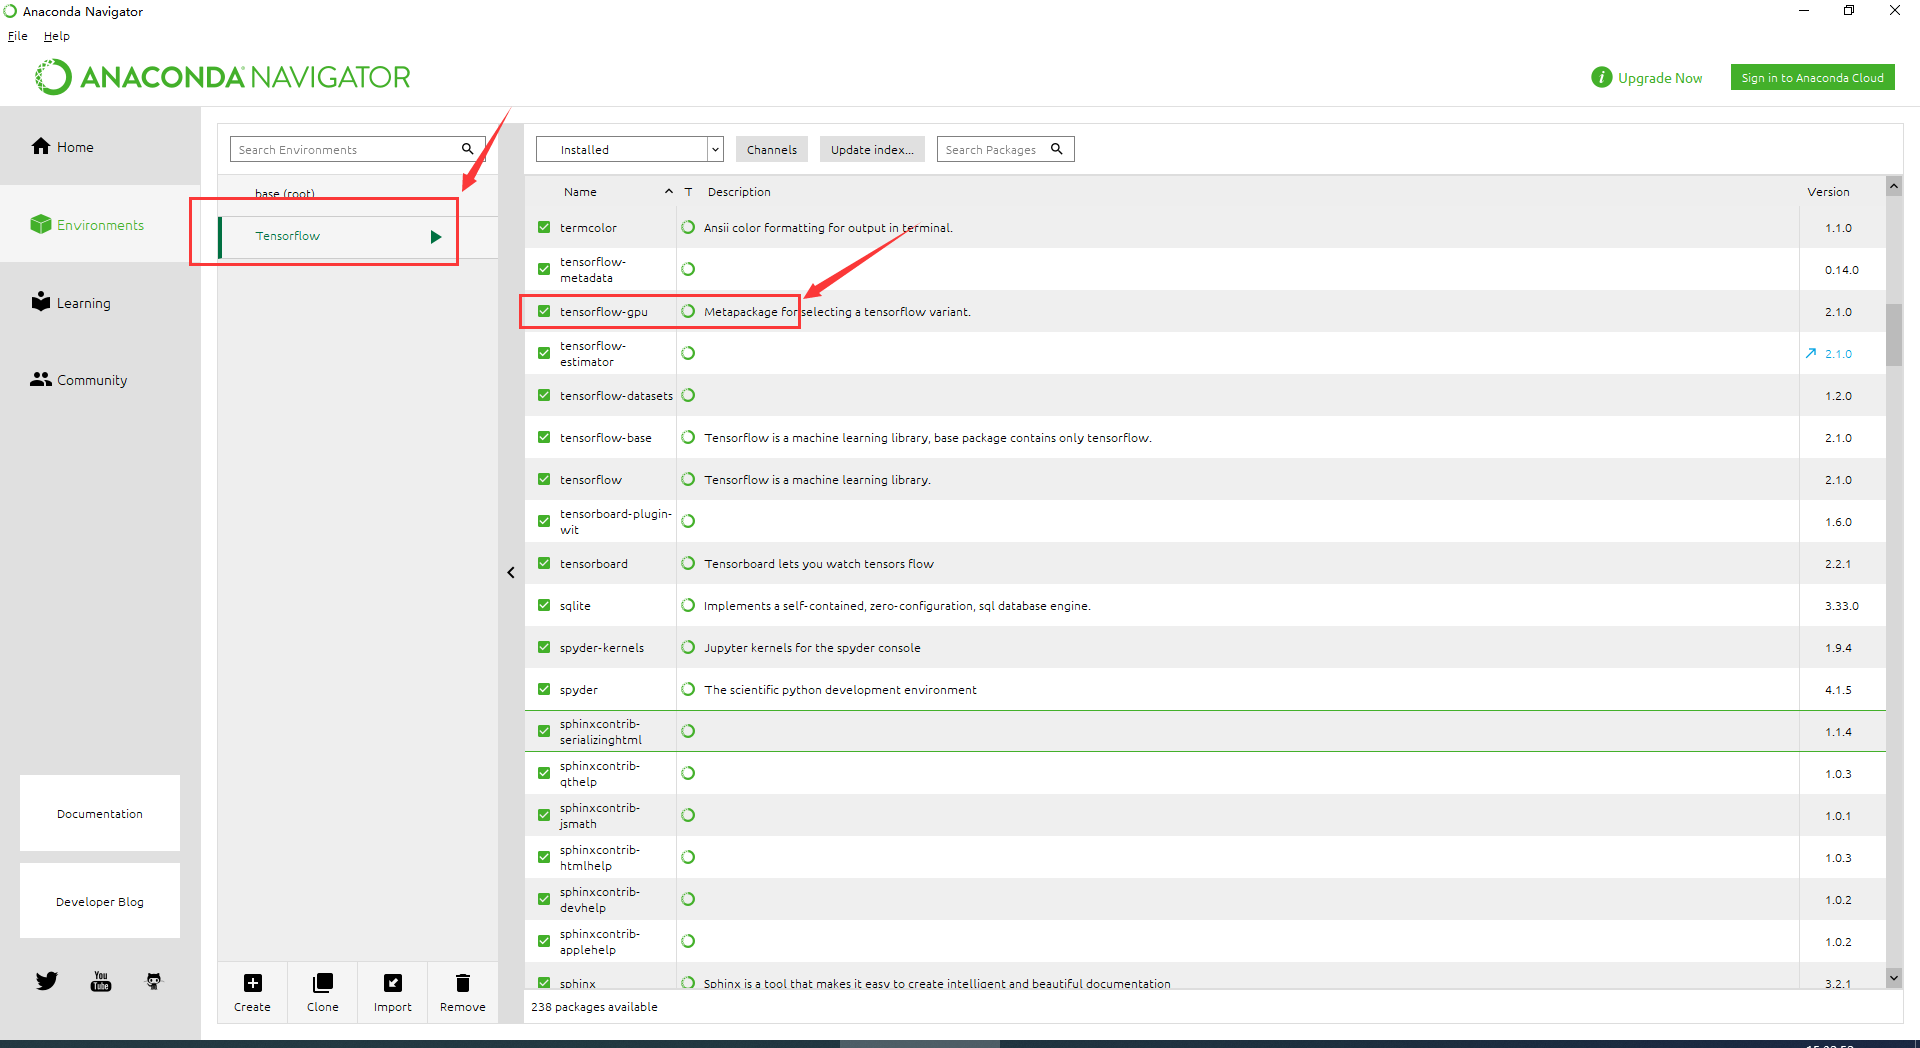Click the Twitter bird icon
1920x1048 pixels.
point(47,981)
